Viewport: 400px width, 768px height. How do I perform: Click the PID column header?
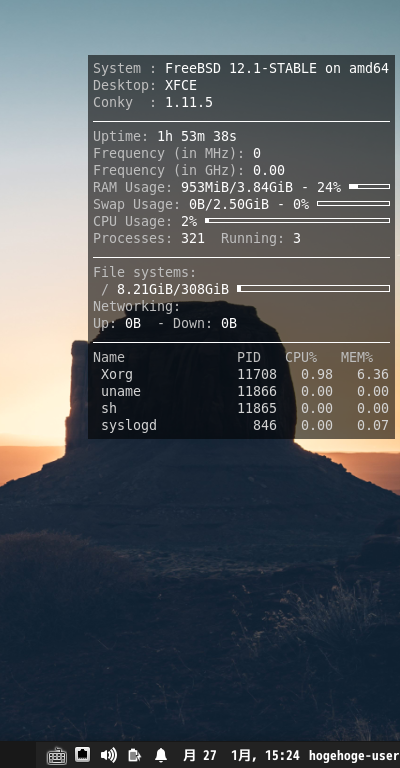pos(249,358)
